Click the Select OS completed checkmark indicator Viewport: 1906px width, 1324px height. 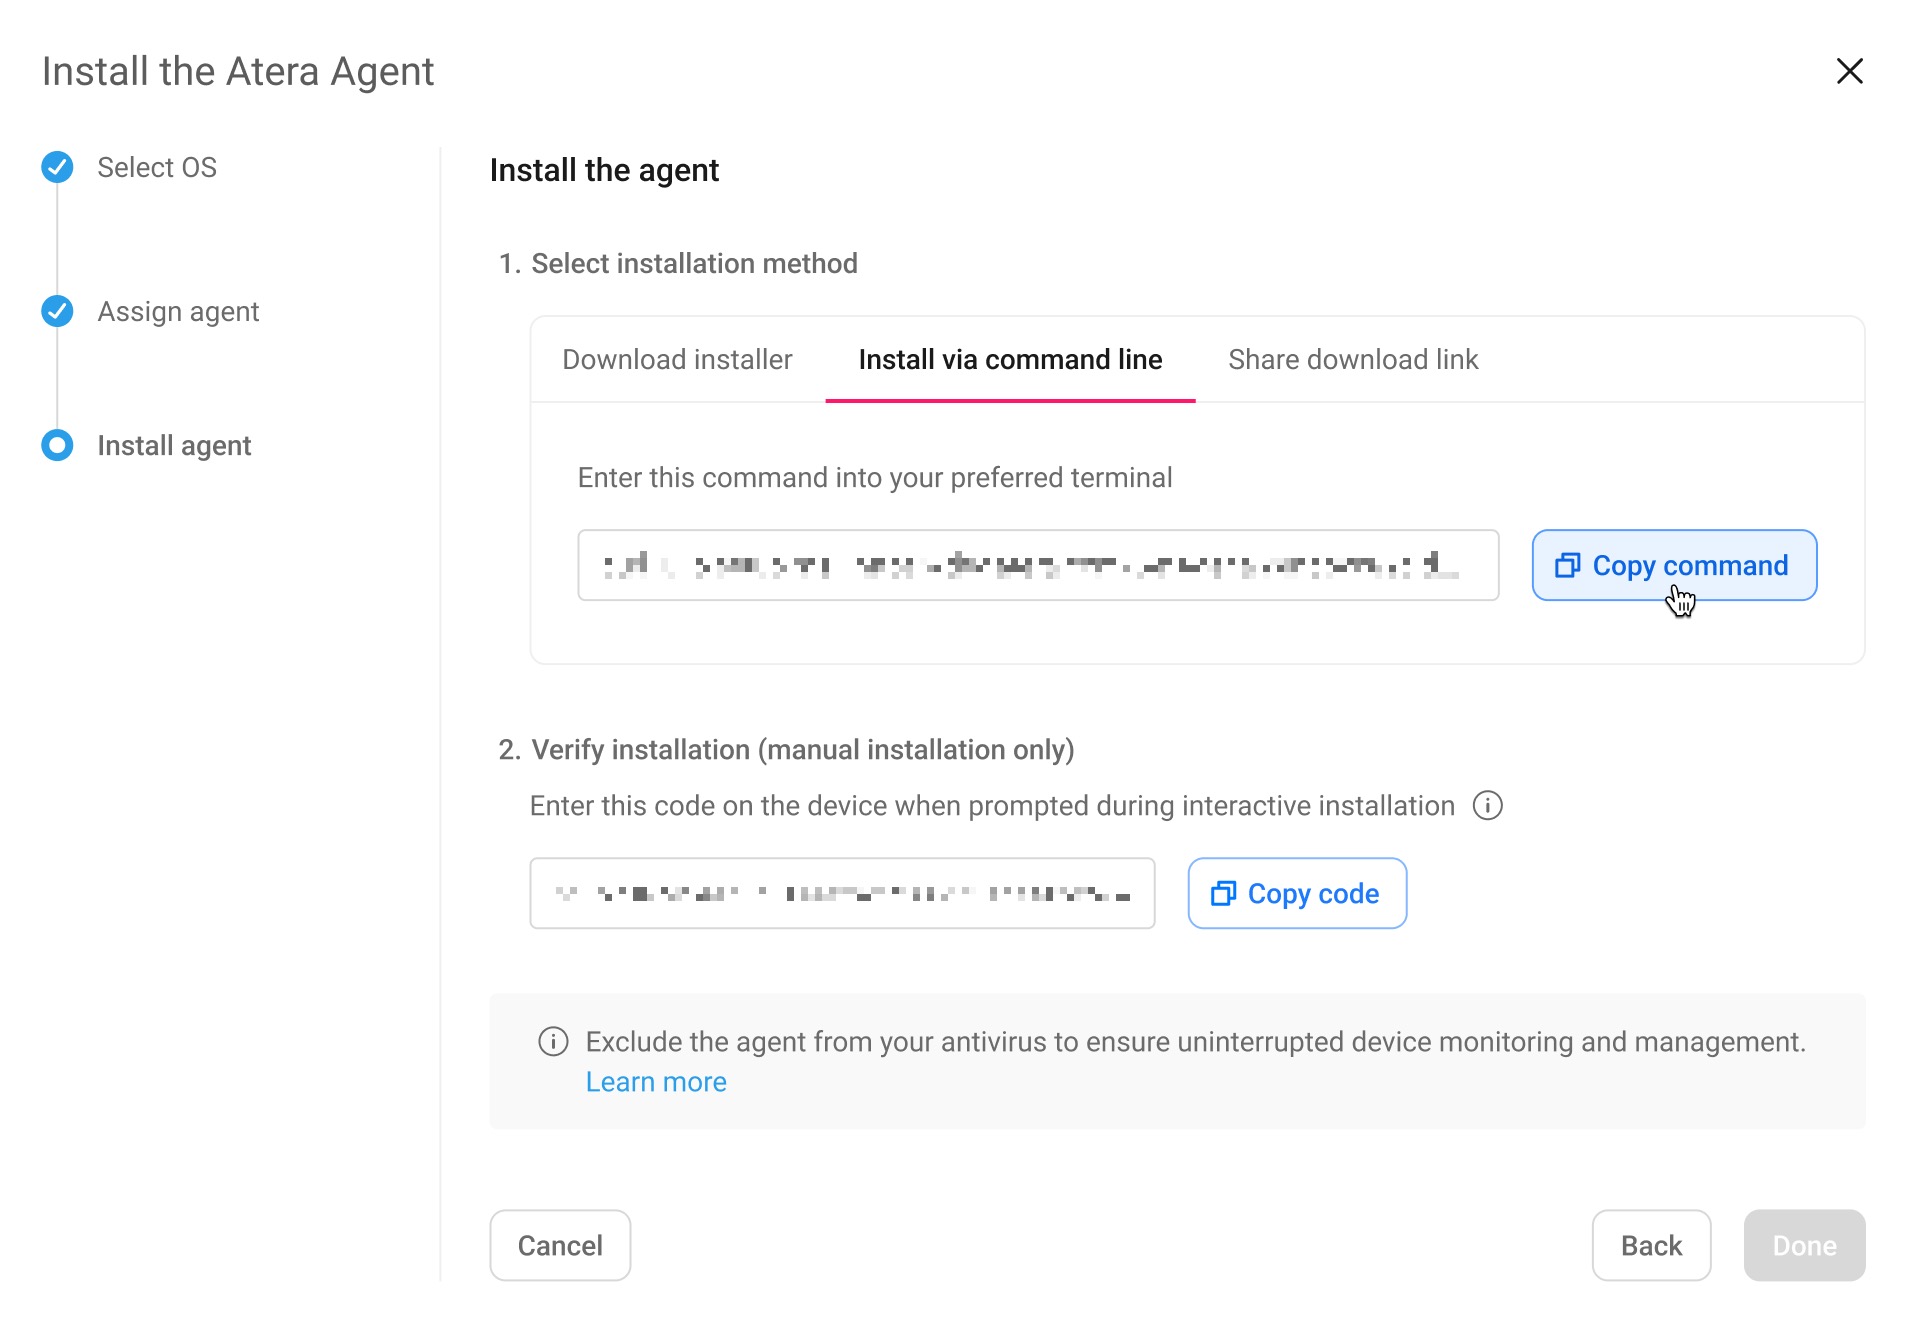pyautogui.click(x=57, y=167)
